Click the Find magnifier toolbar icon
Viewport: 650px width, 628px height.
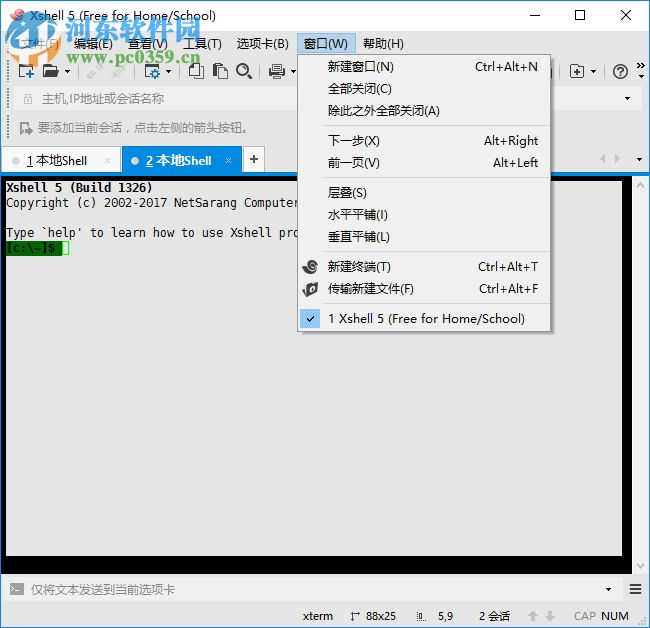(x=244, y=71)
